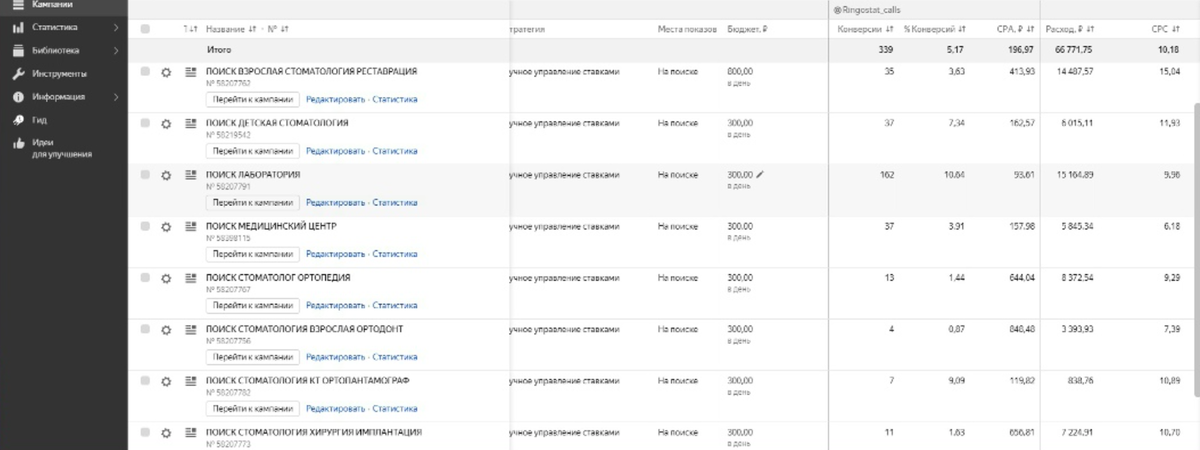
Task: Click the Места показов column header
Action: pyautogui.click(x=687, y=29)
